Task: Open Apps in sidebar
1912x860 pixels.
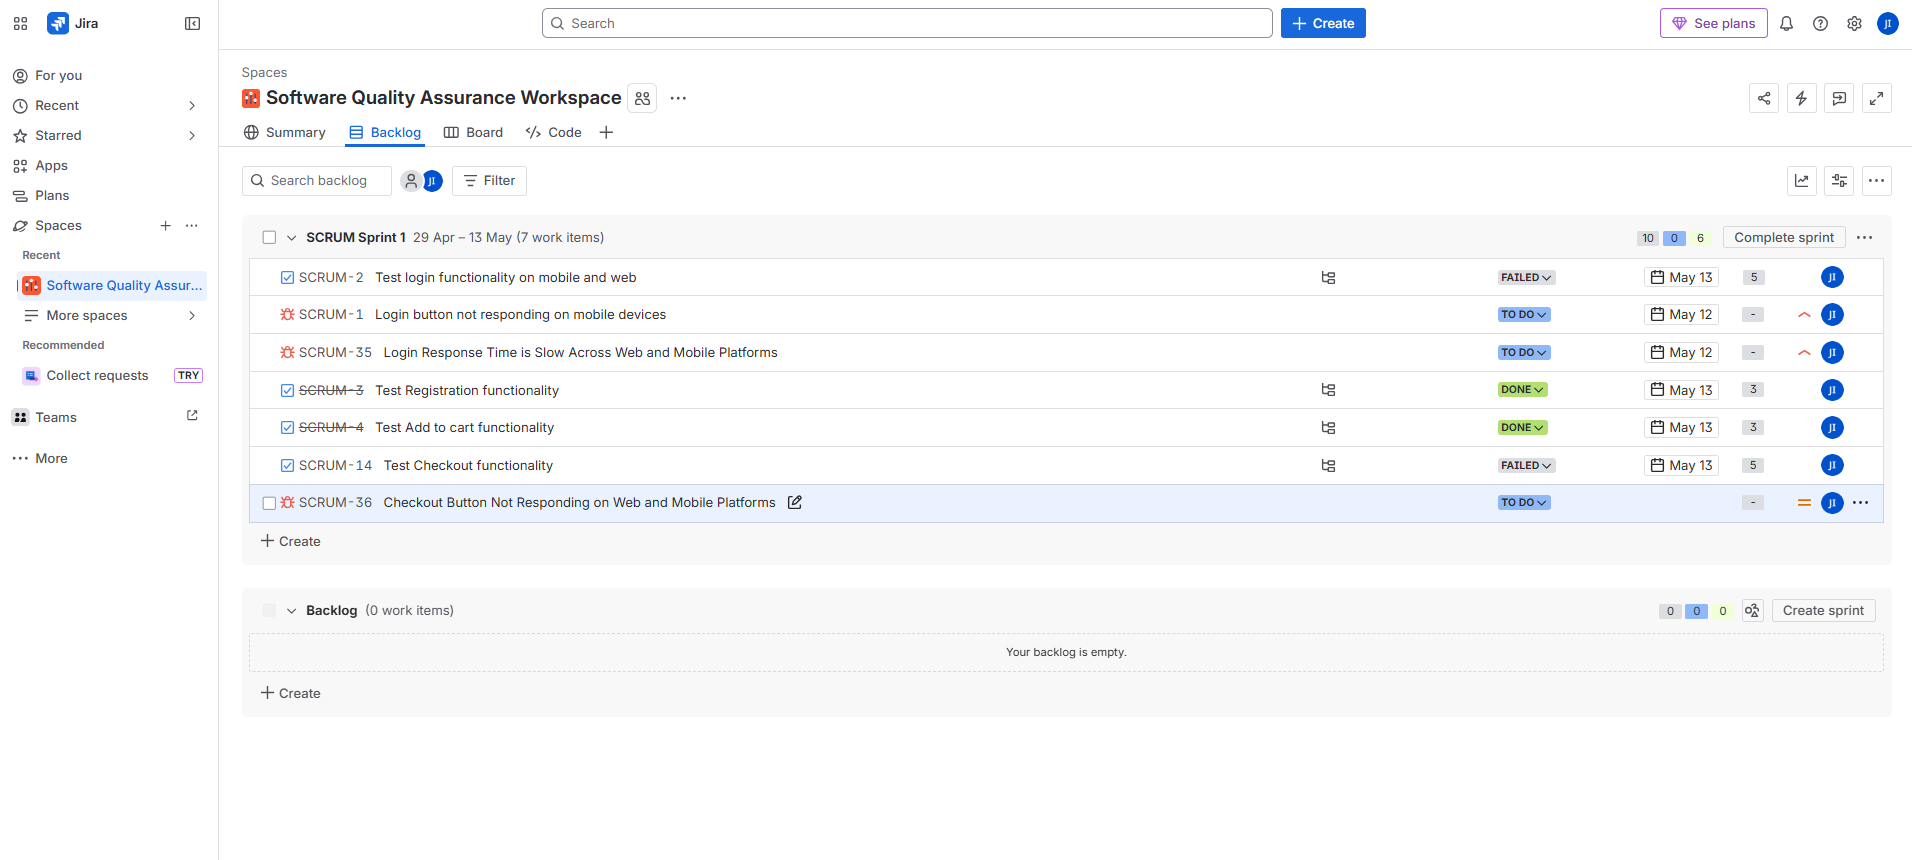Action: [109, 166]
